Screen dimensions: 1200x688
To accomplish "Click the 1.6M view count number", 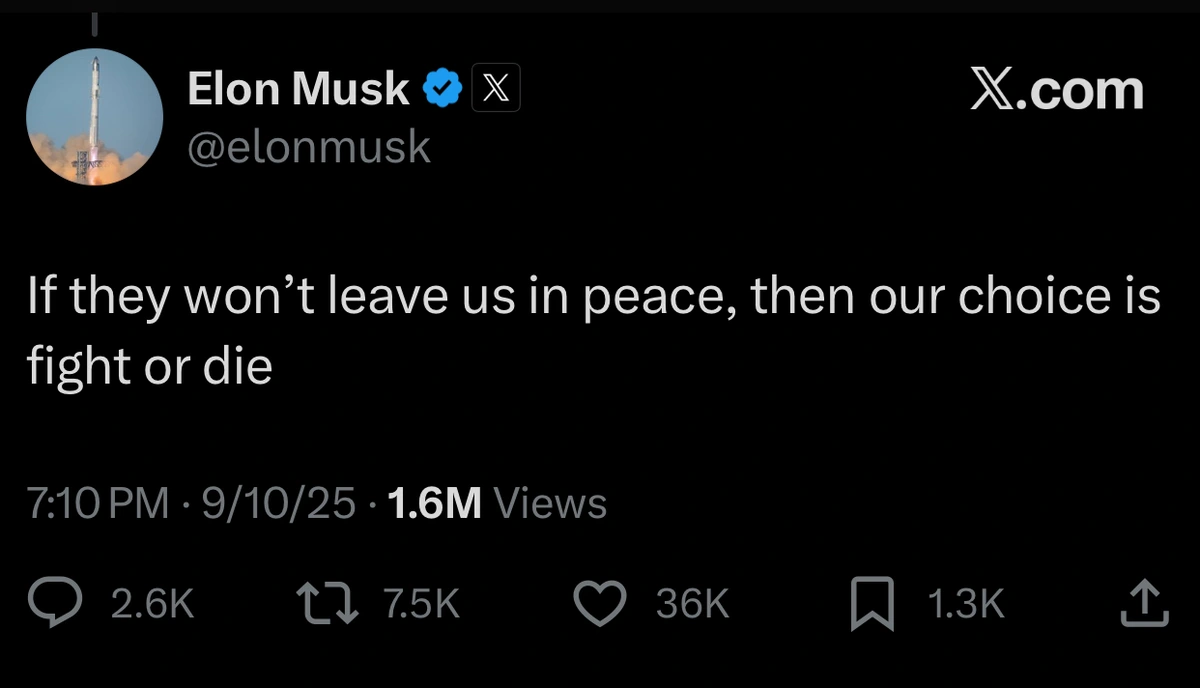I will [432, 503].
